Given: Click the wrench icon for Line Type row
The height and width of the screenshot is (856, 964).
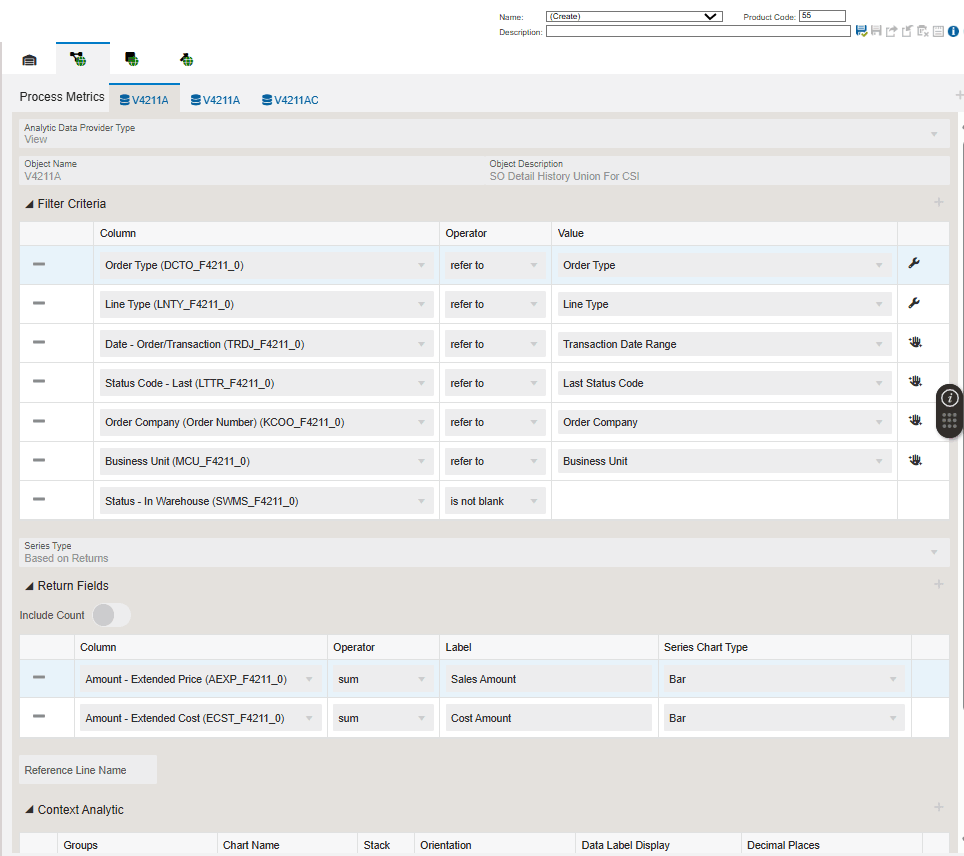Looking at the screenshot, I should pyautogui.click(x=913, y=304).
